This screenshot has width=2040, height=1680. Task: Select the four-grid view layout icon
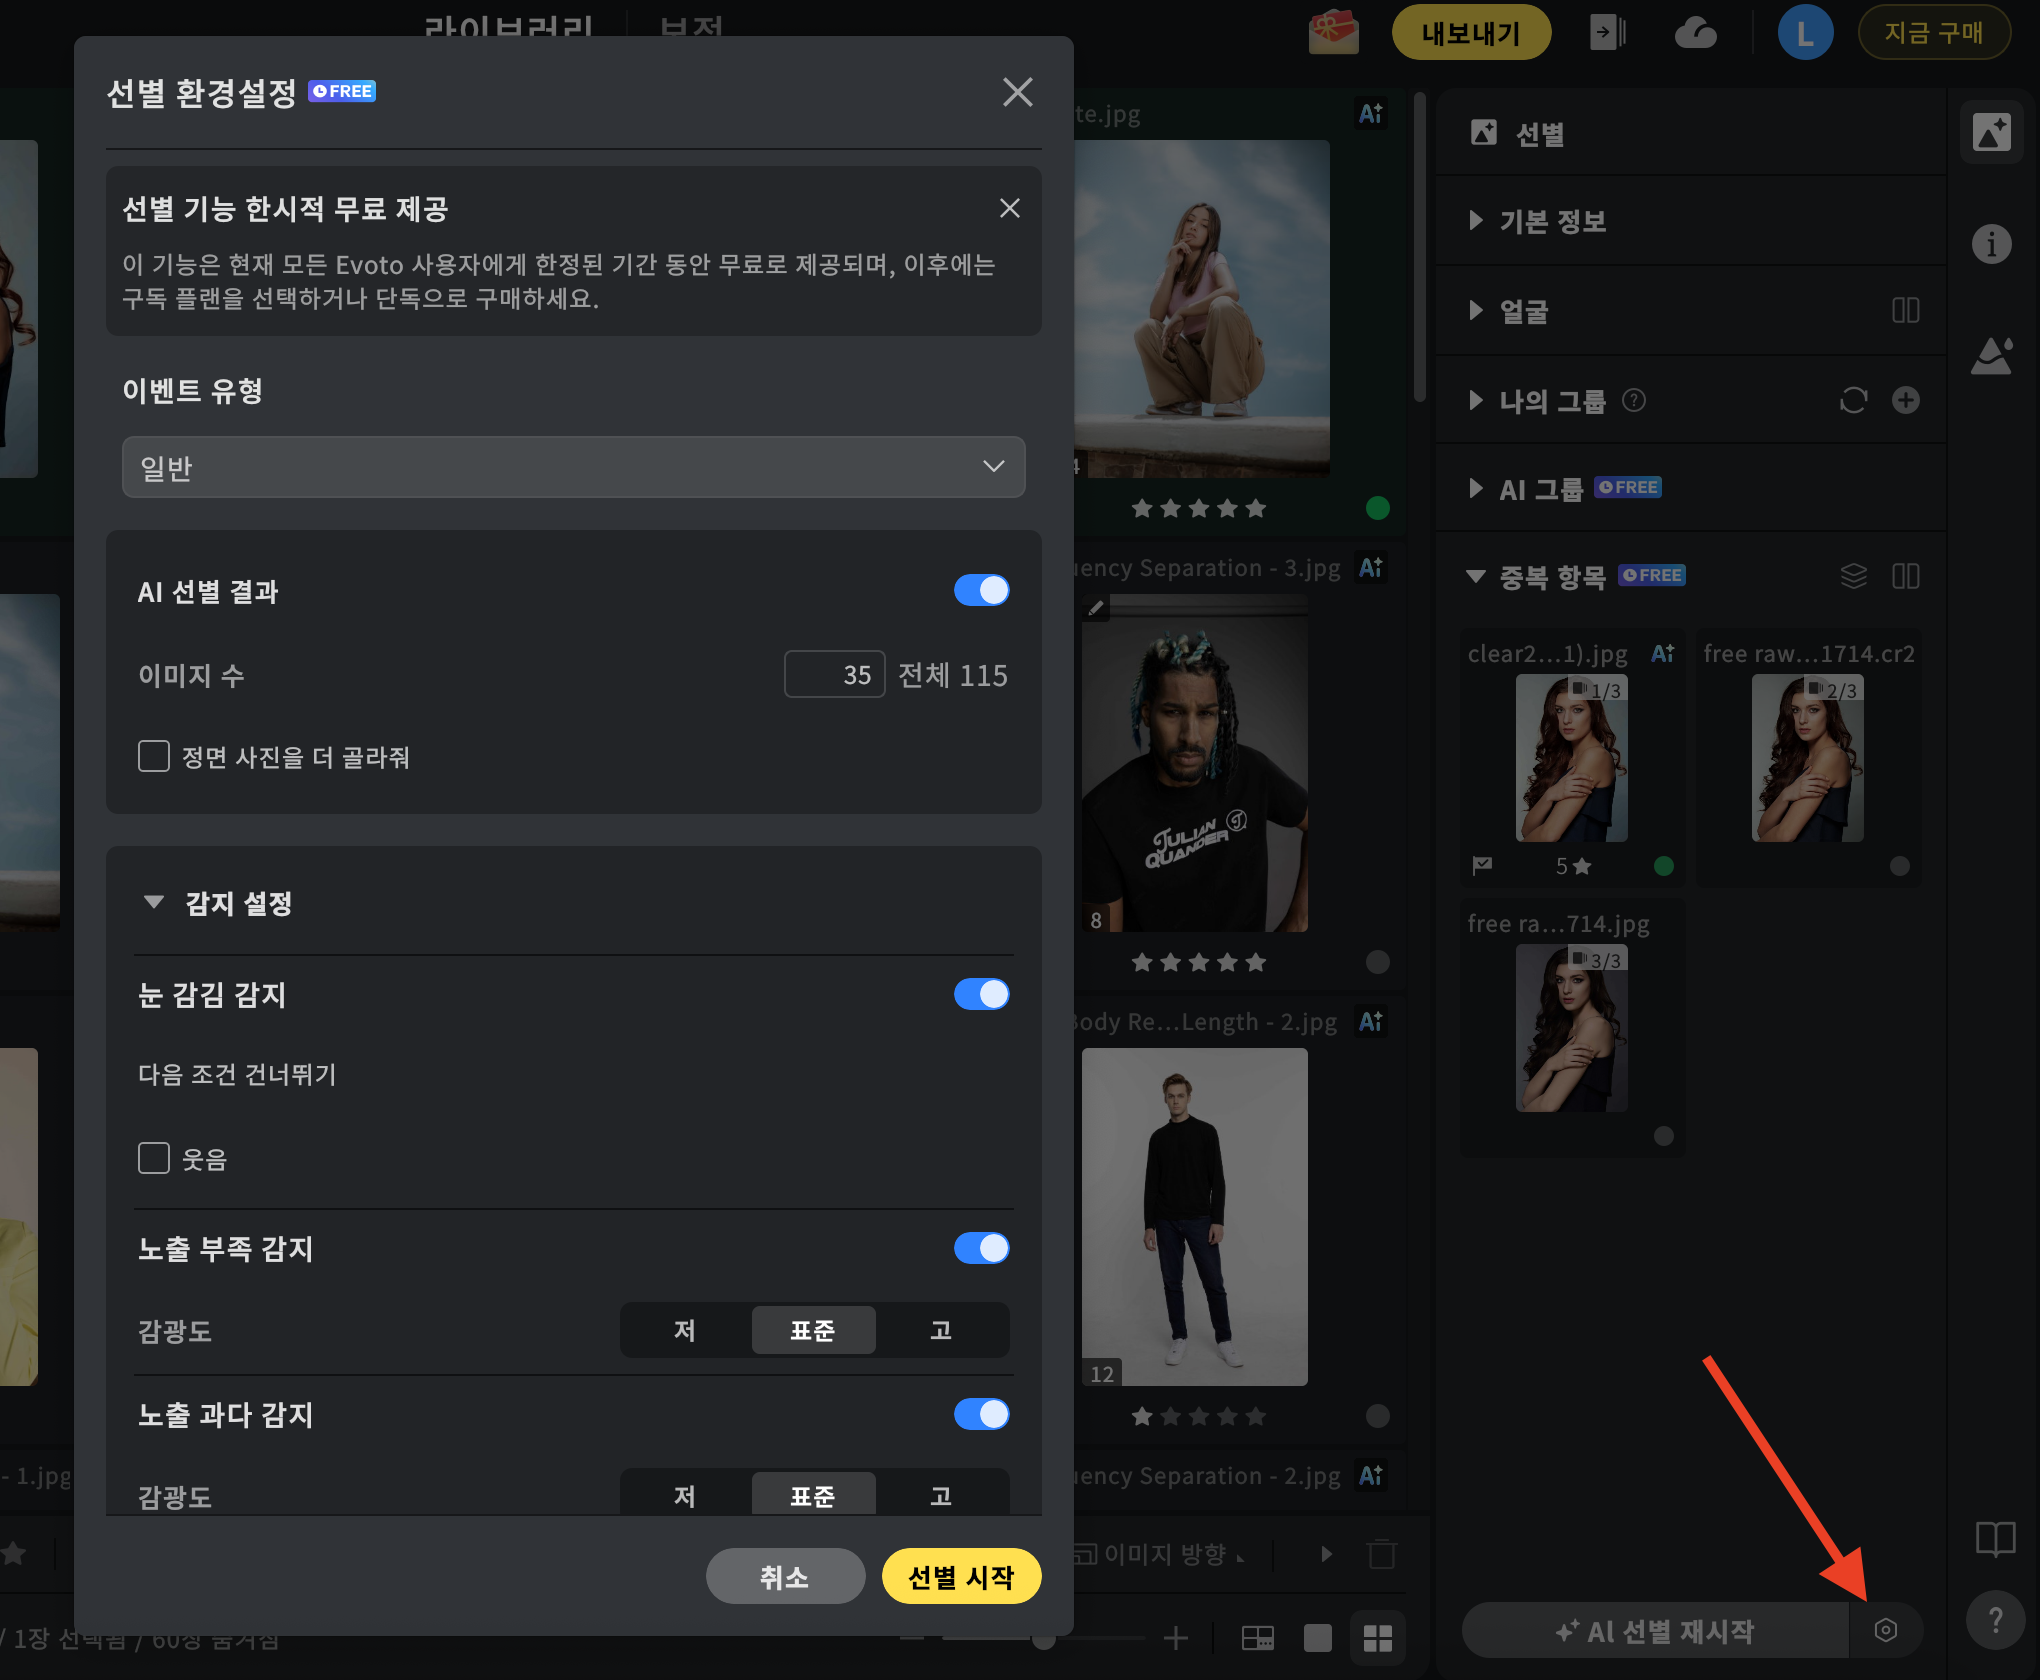(1377, 1638)
